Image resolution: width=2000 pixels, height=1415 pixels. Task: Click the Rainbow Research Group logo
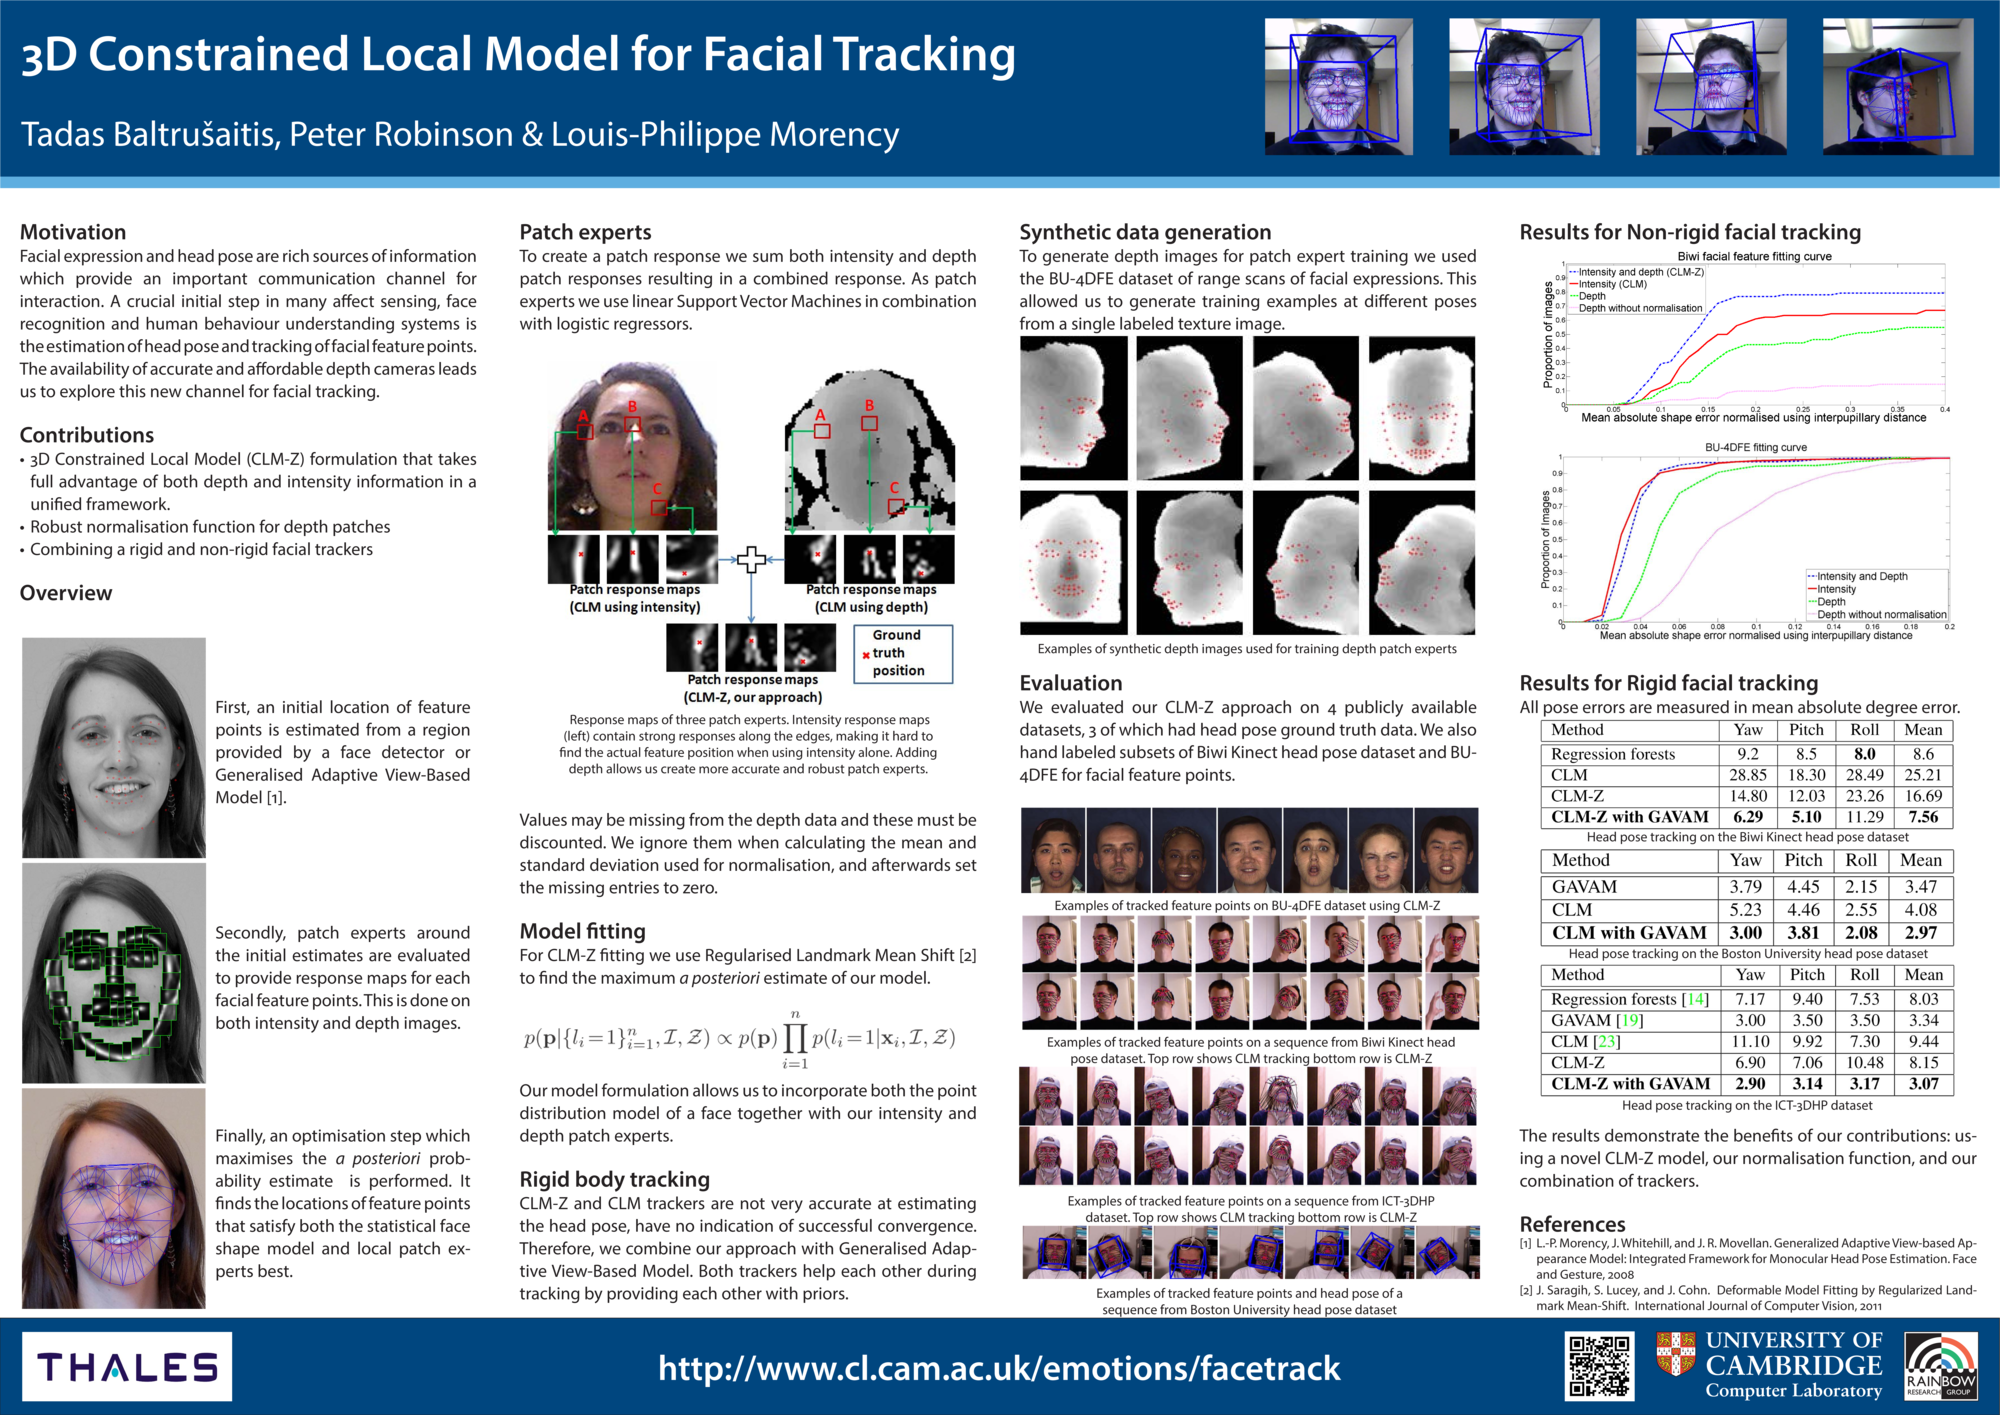(1941, 1366)
